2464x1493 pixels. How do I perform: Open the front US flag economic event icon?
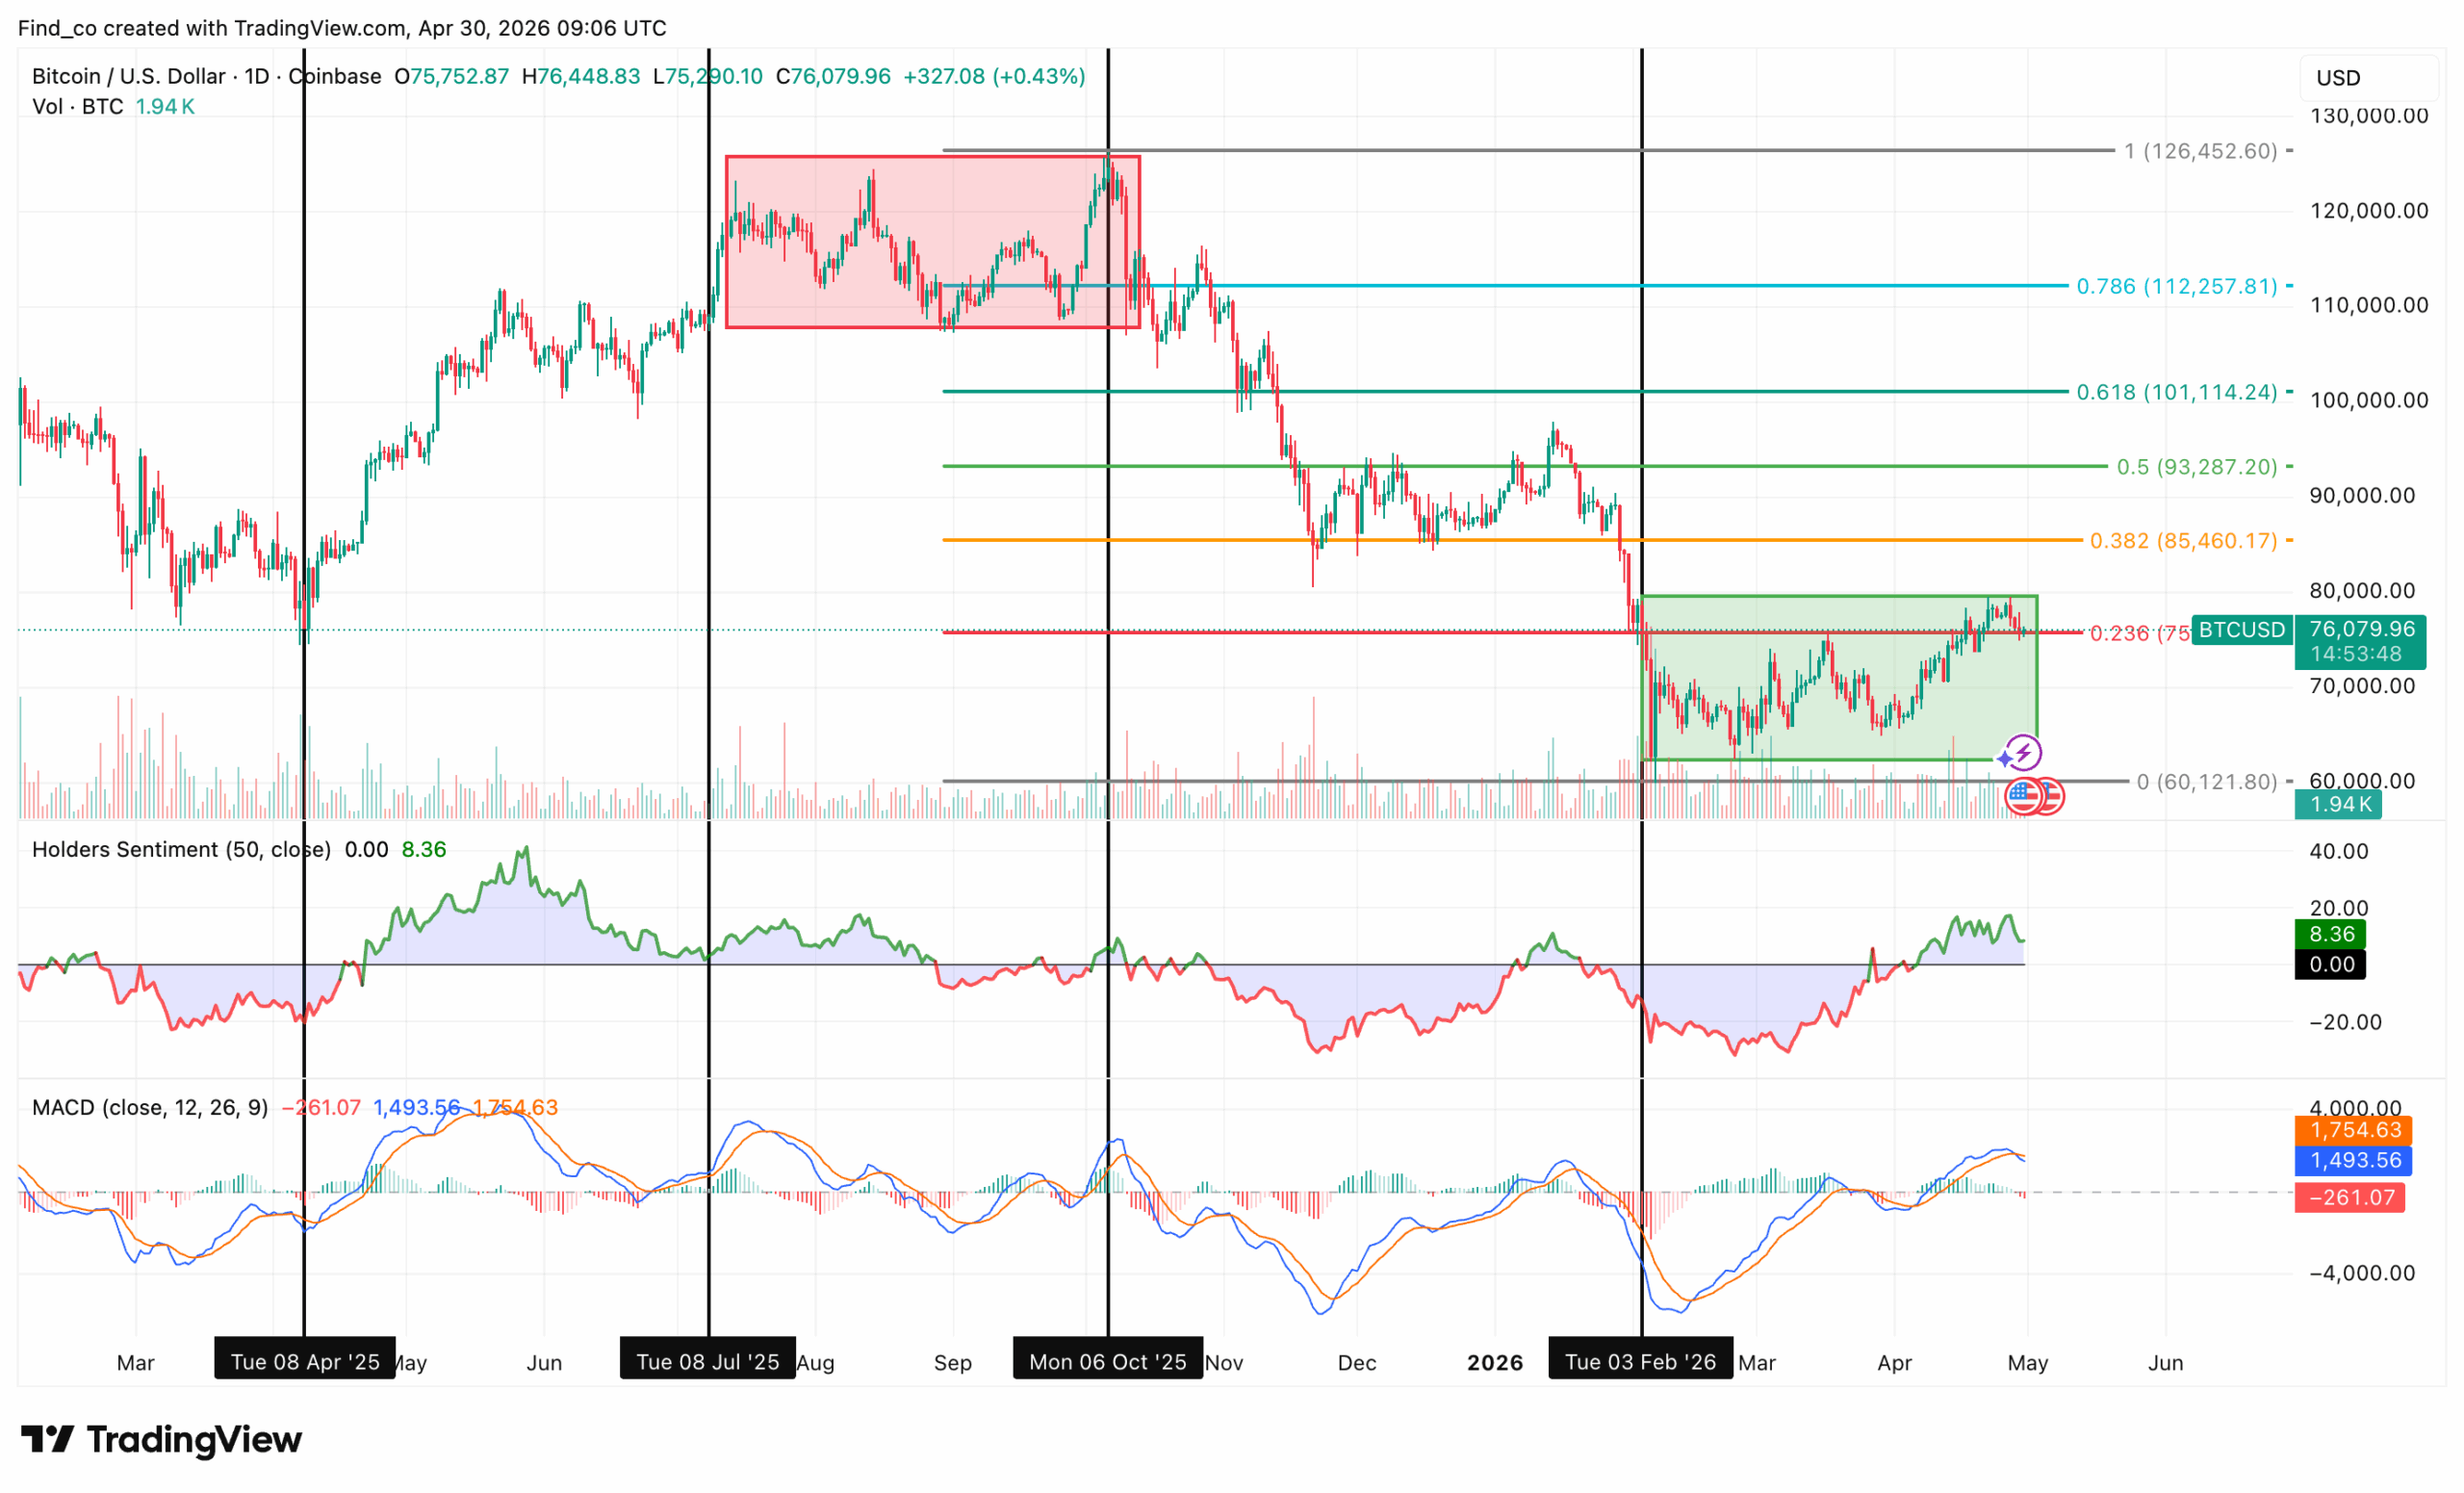tap(2023, 796)
